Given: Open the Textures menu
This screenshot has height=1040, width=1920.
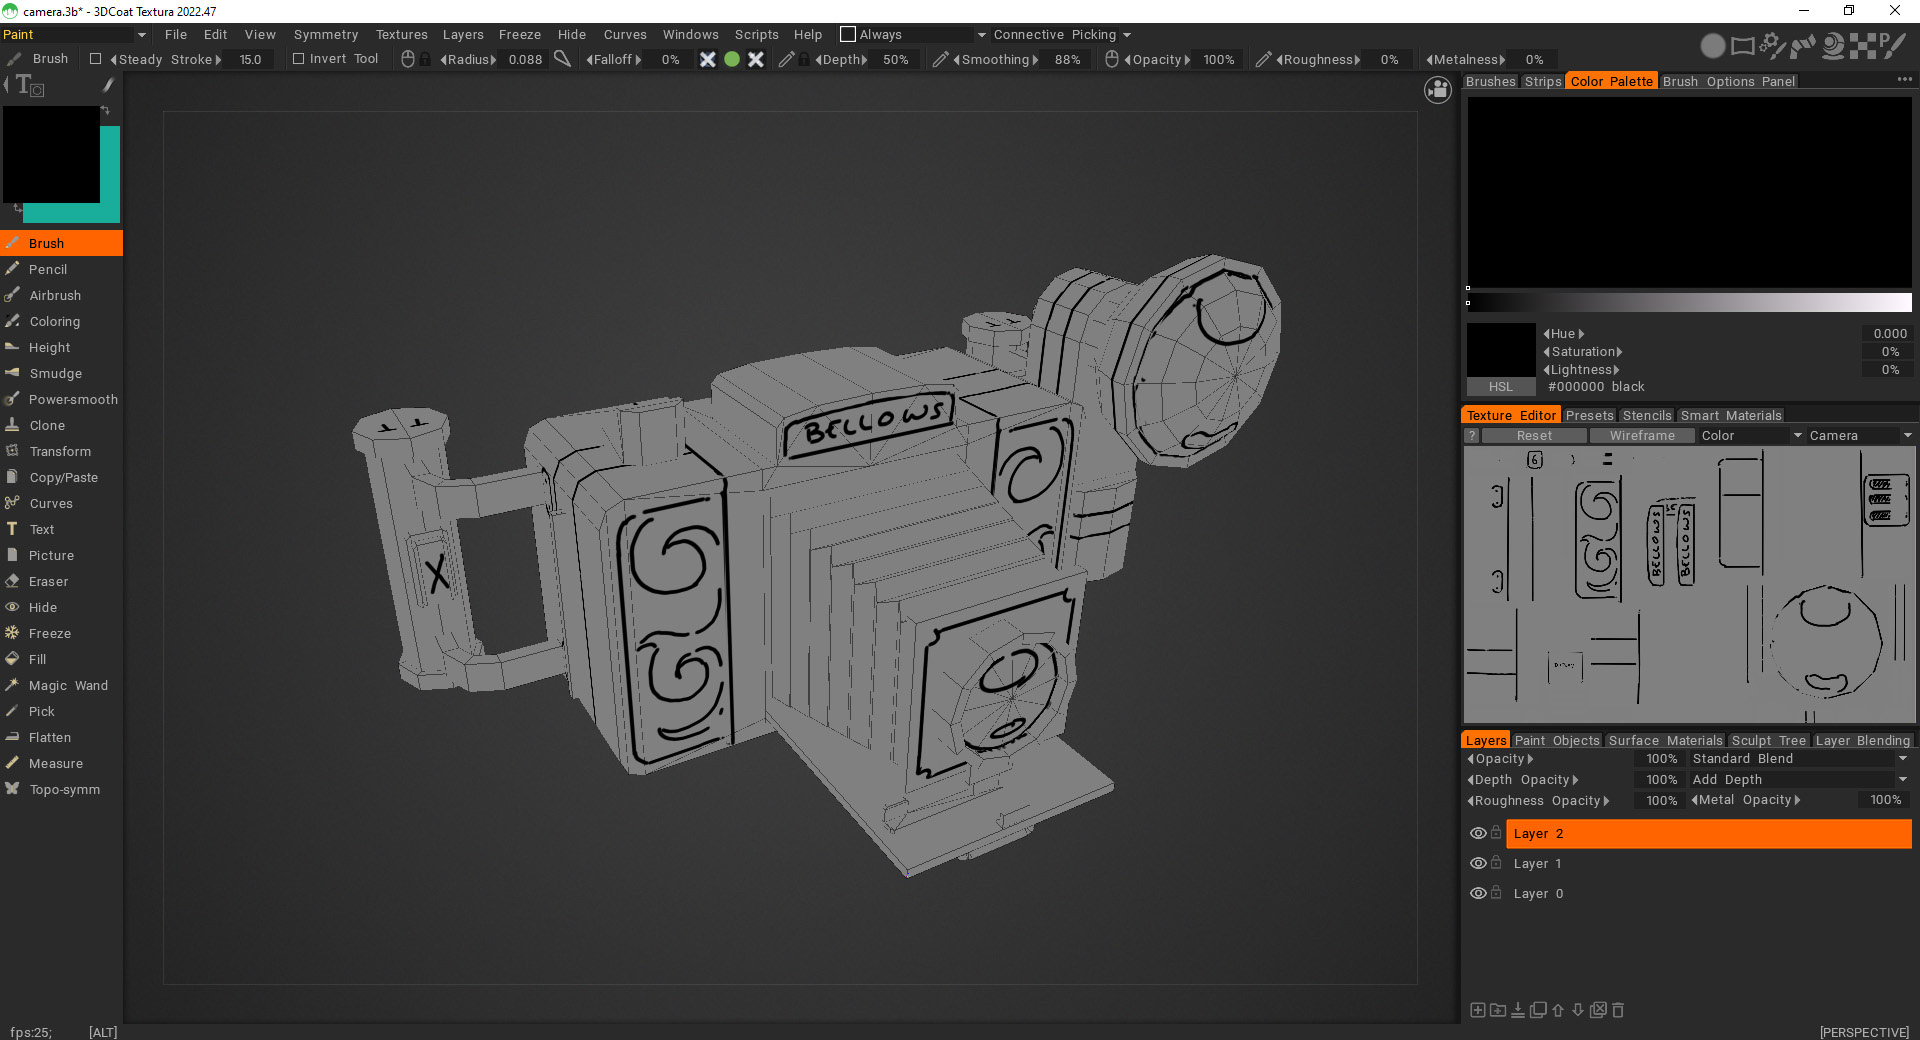Looking at the screenshot, I should [x=401, y=34].
